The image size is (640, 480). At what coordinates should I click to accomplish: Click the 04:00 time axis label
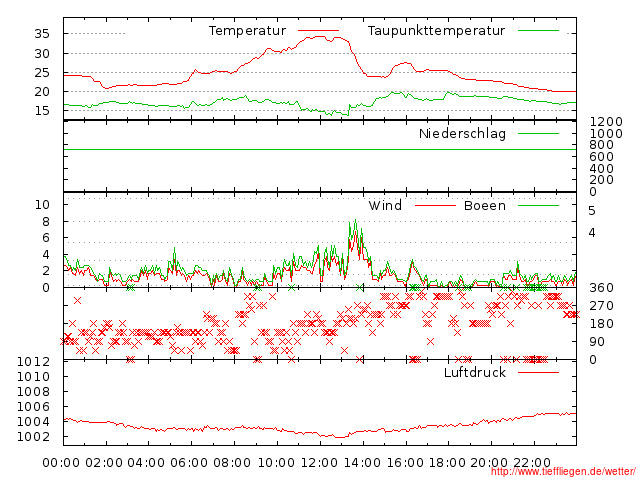(x=147, y=463)
